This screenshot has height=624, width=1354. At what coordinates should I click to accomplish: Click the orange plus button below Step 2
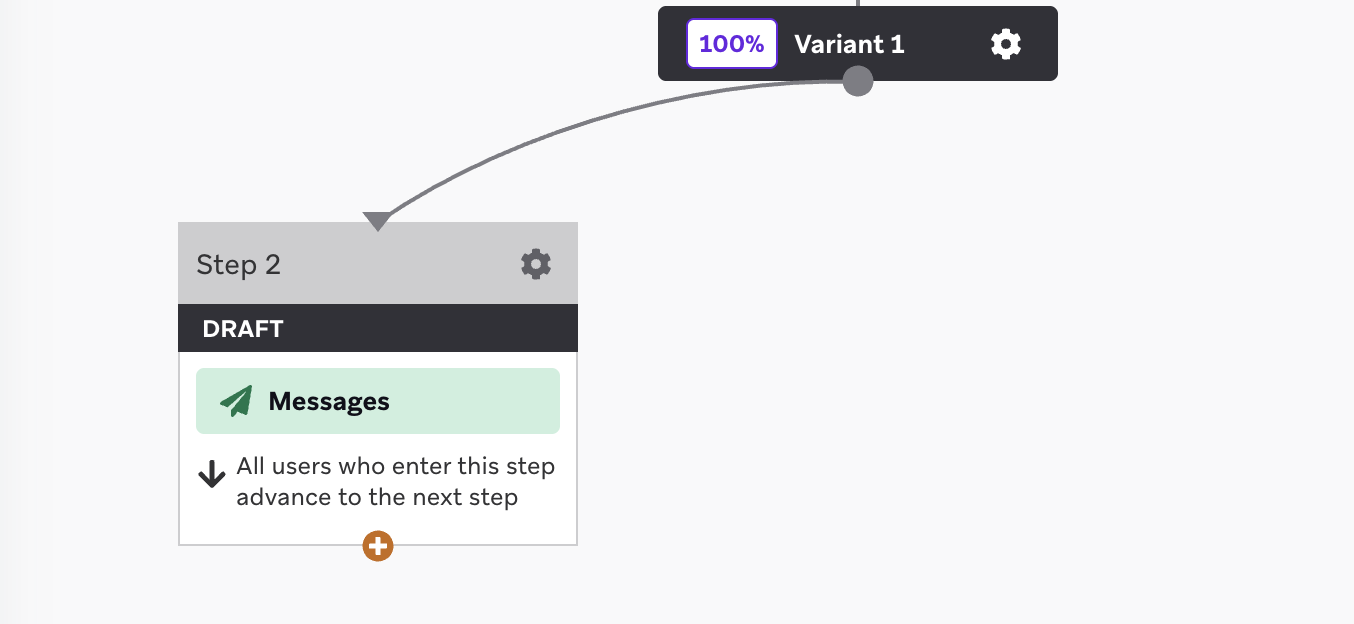click(x=378, y=546)
